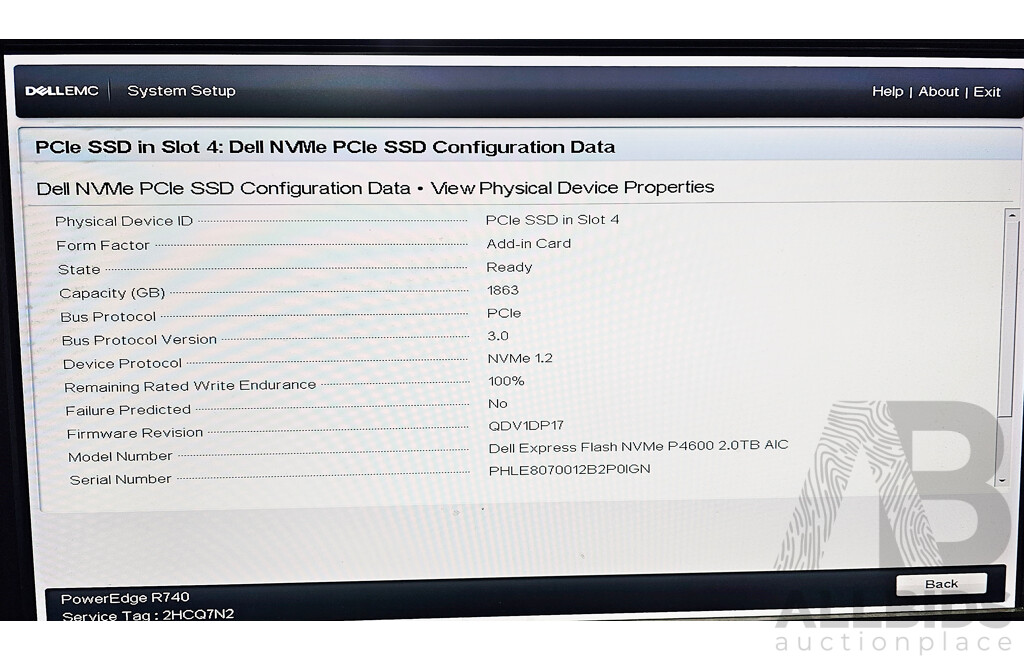Select the Form Factor label
This screenshot has width=1024, height=660.
tap(103, 245)
